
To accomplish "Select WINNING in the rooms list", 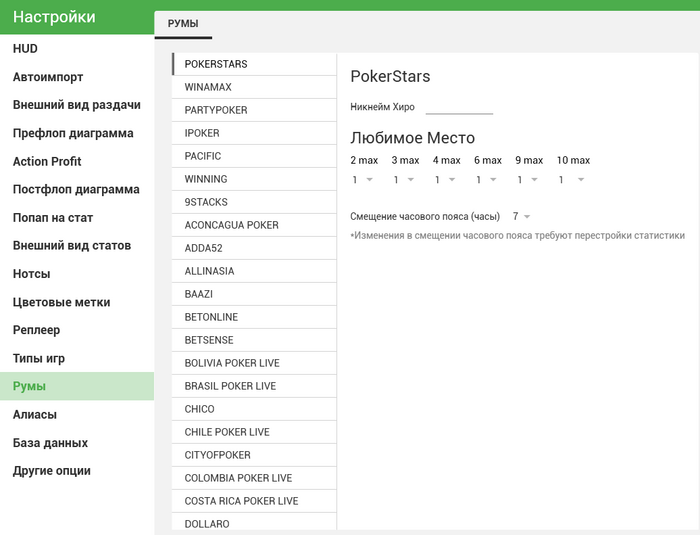I will tap(254, 179).
